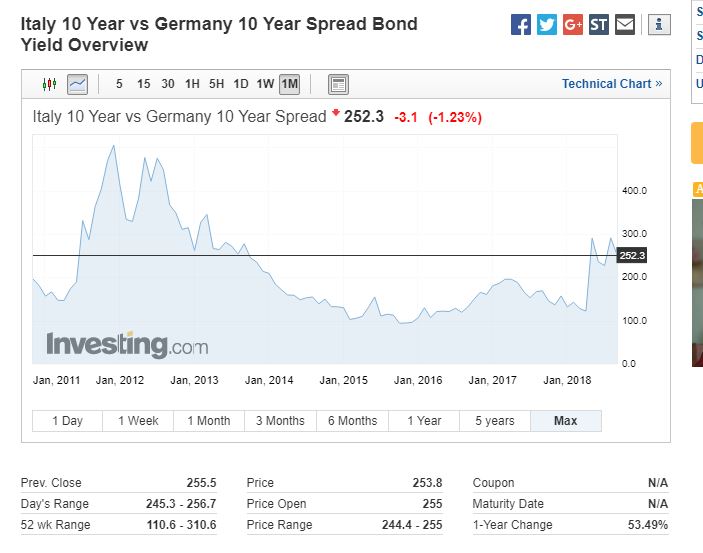Open the info icon button
Viewport: 703px width, 553px height.
[x=658, y=25]
